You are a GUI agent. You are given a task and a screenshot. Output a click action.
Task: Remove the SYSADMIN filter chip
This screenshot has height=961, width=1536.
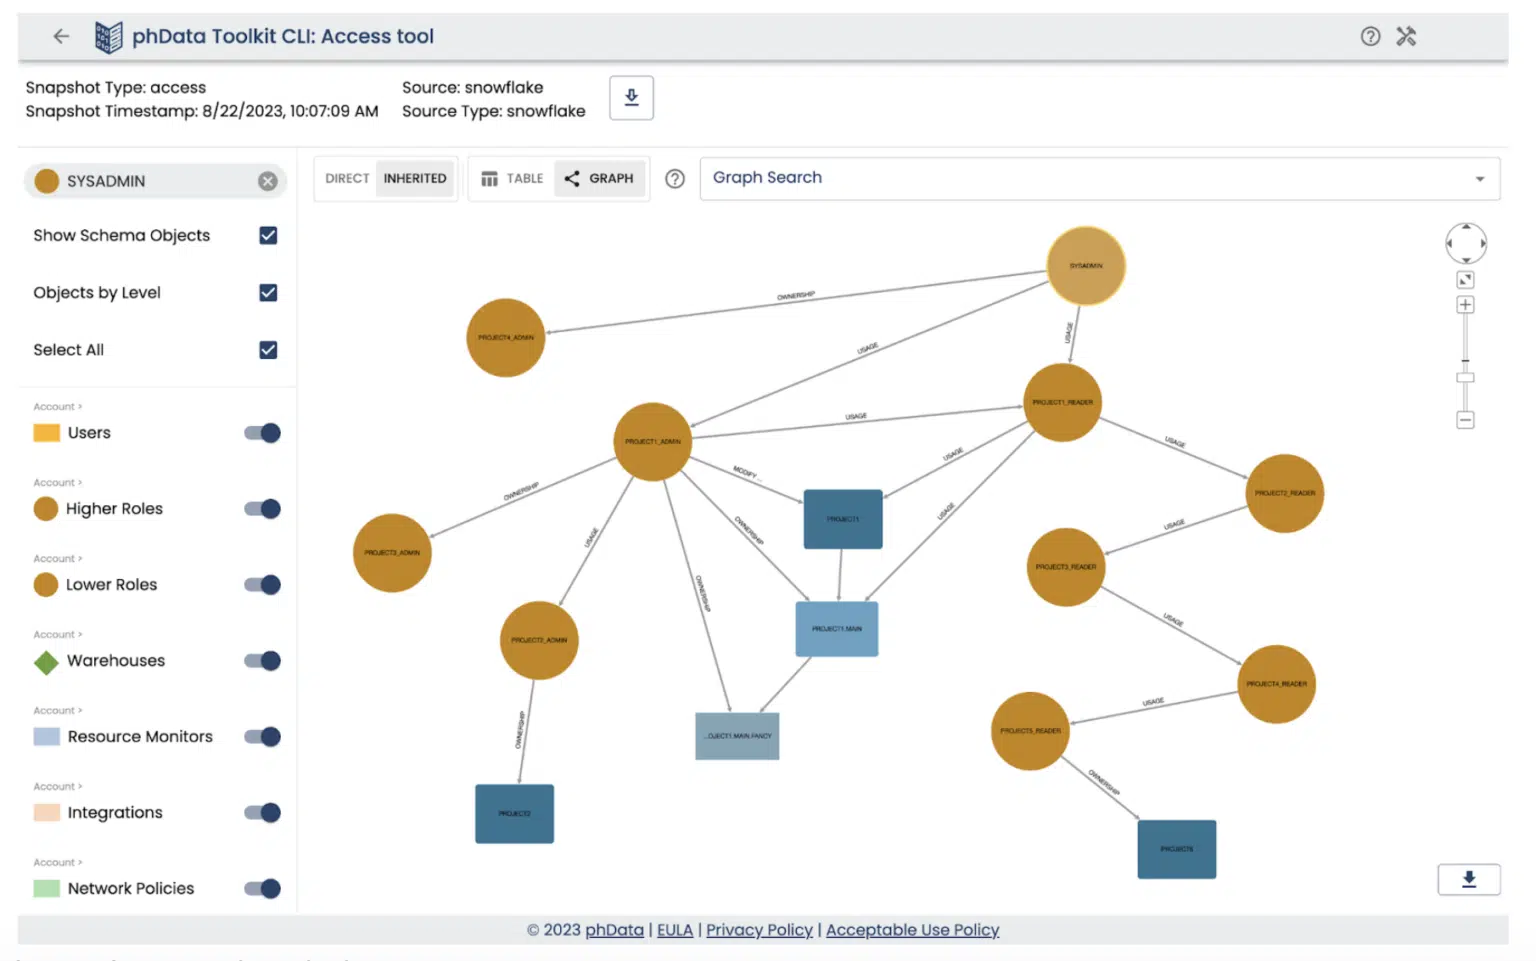coord(267,181)
